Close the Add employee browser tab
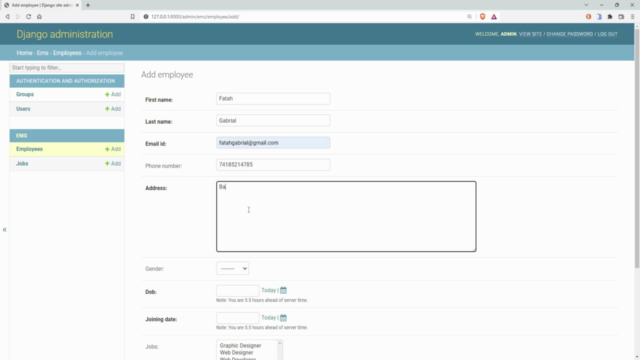This screenshot has height=360, width=640. click(77, 5)
